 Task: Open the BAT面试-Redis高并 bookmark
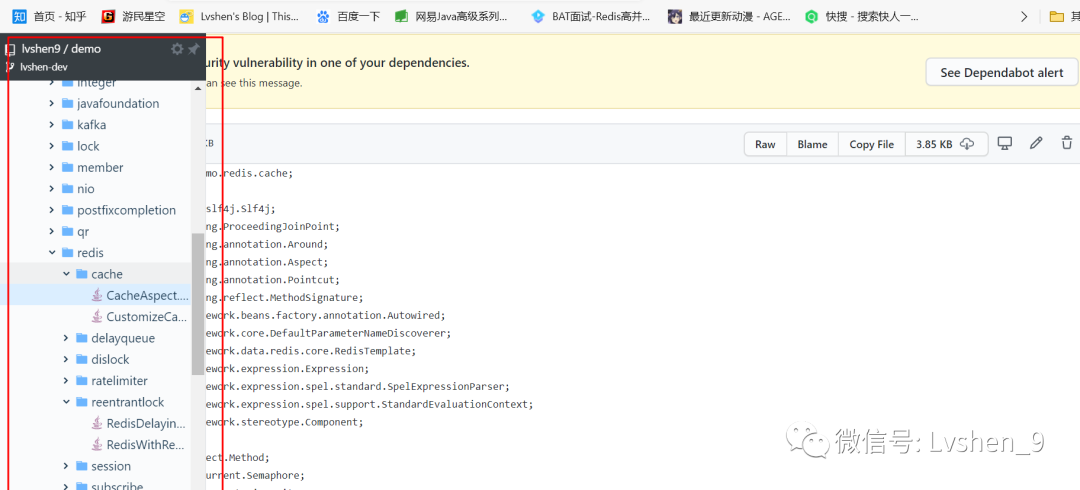(590, 16)
